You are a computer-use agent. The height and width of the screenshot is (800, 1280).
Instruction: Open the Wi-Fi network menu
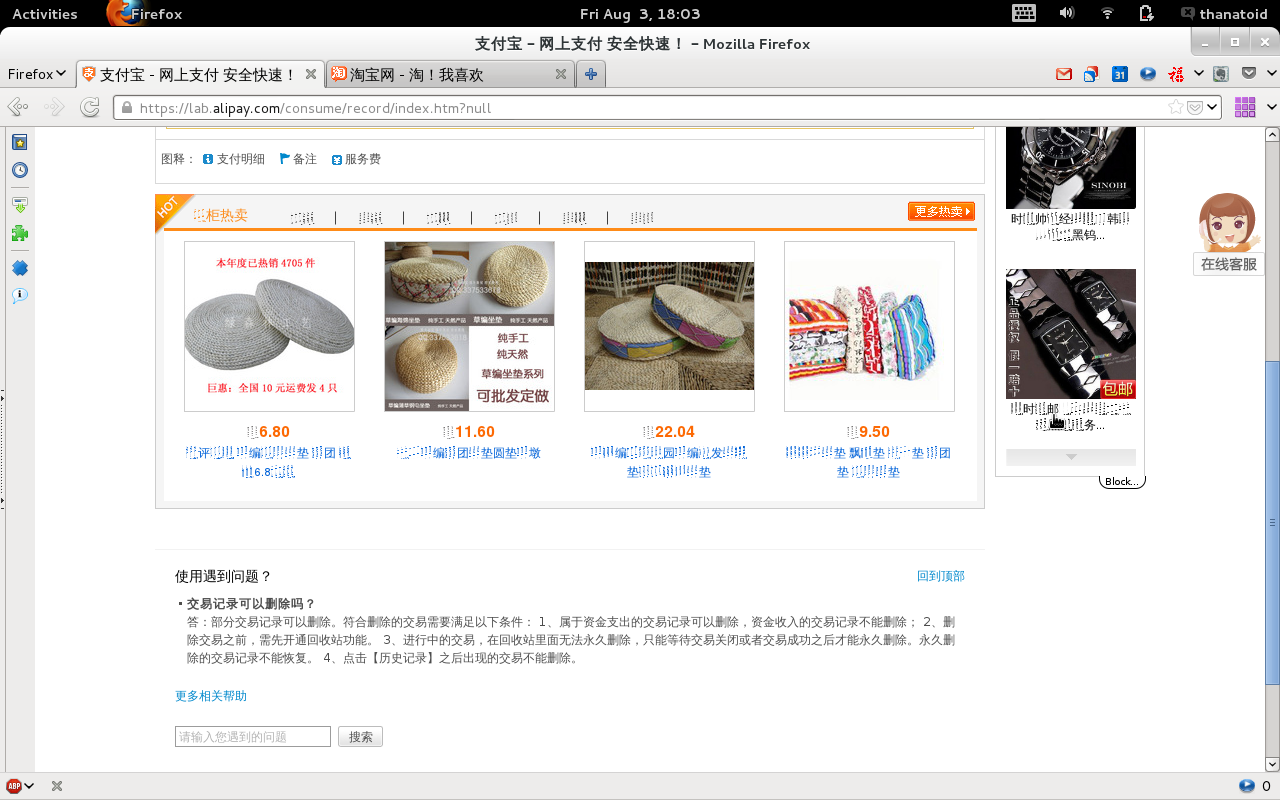(x=1107, y=13)
